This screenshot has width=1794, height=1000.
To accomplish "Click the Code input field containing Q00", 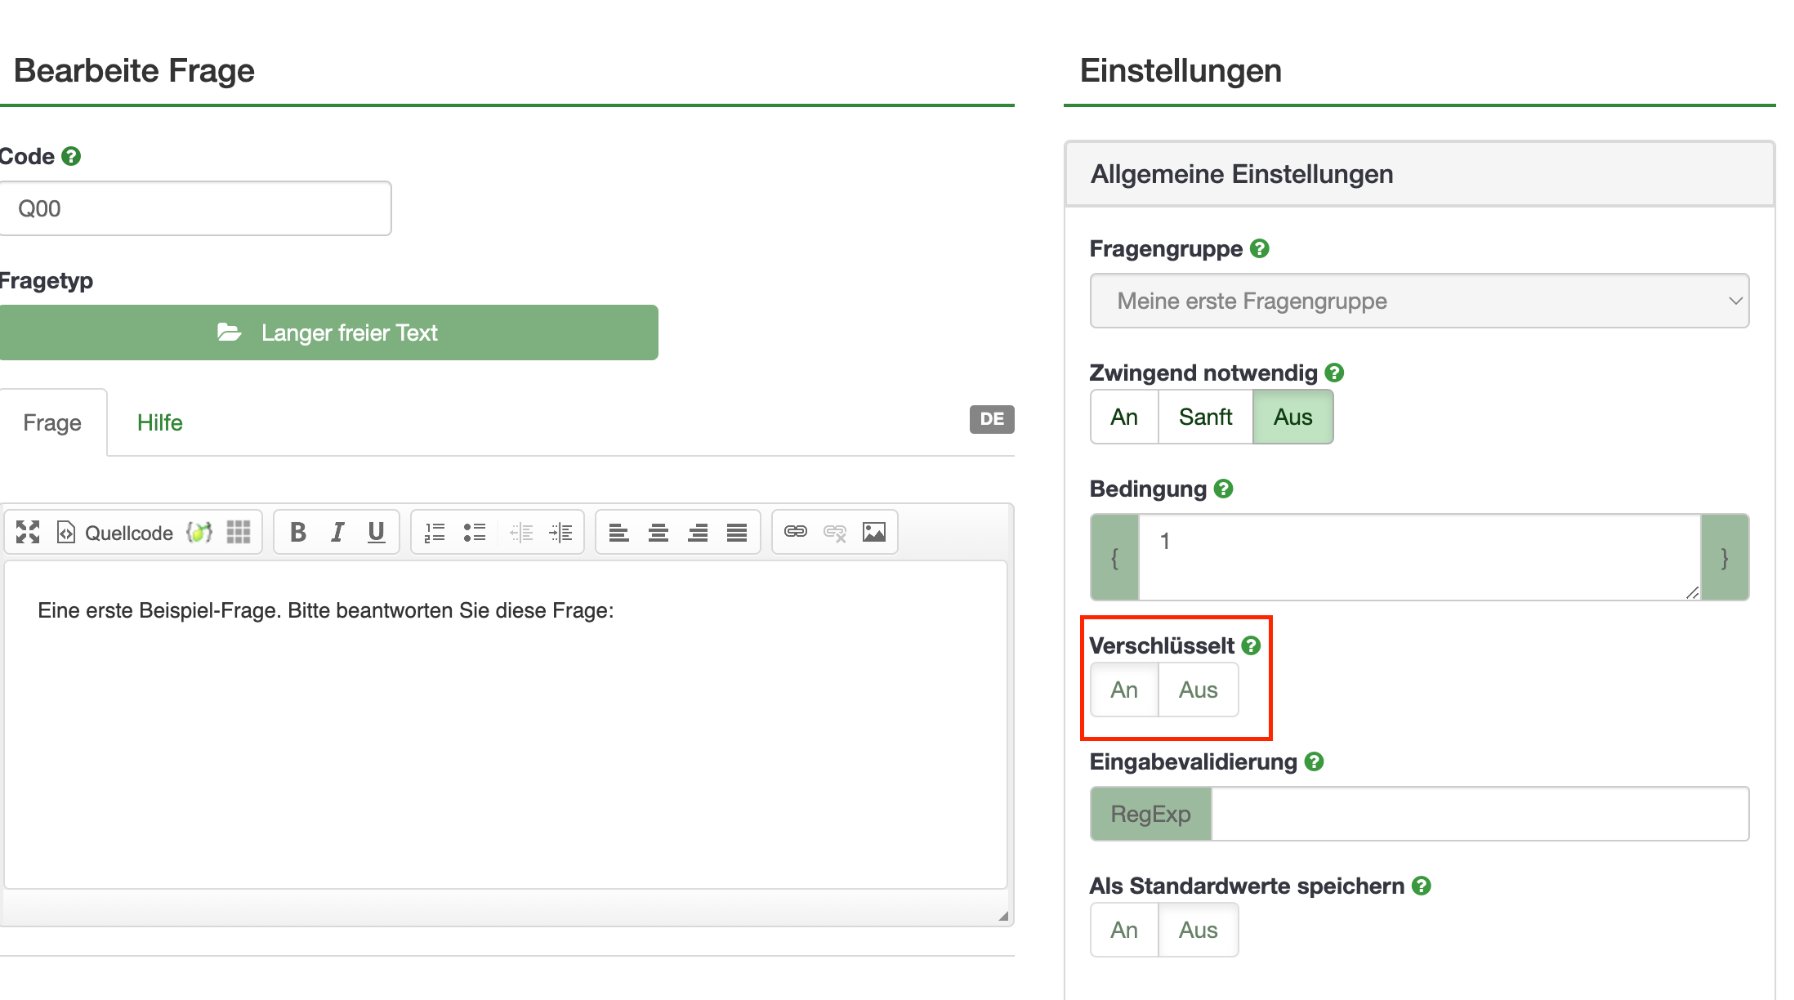I will [x=195, y=209].
